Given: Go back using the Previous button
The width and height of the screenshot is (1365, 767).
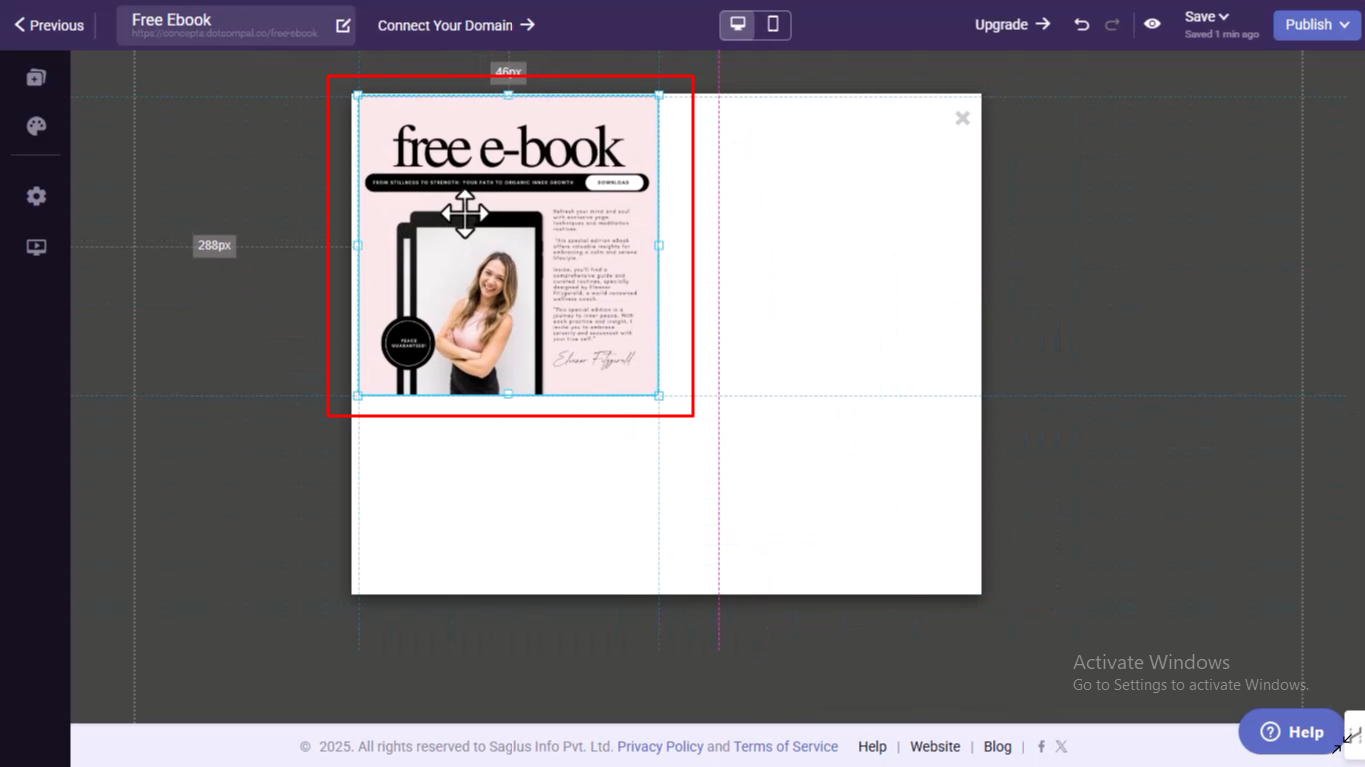Looking at the screenshot, I should [49, 25].
